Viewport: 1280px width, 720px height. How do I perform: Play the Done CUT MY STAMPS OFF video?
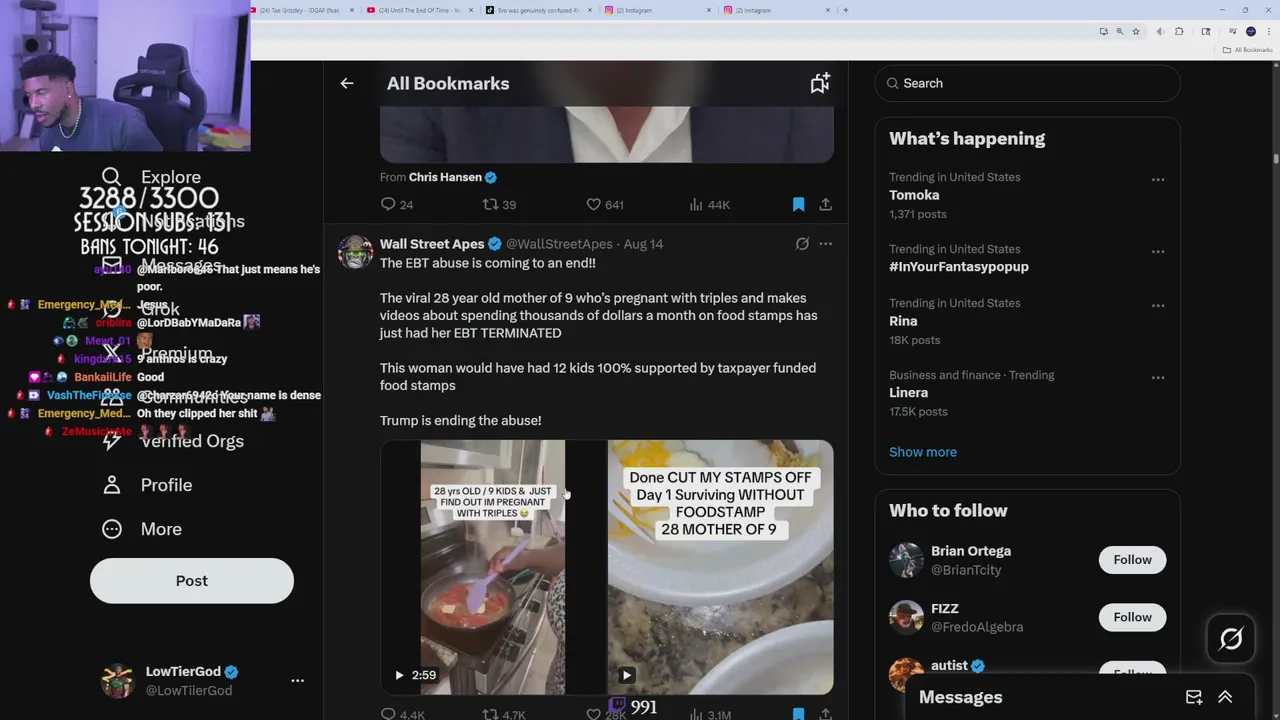coord(720,567)
